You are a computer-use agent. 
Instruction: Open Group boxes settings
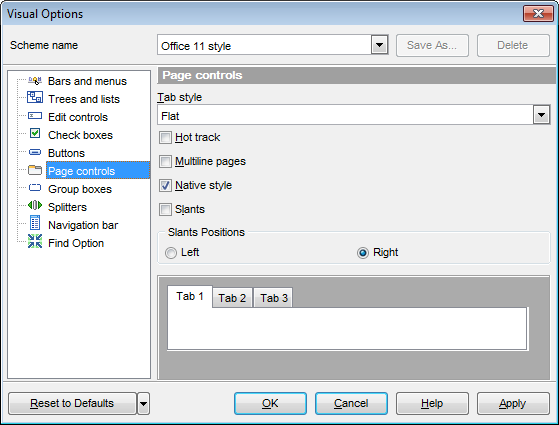[80, 189]
